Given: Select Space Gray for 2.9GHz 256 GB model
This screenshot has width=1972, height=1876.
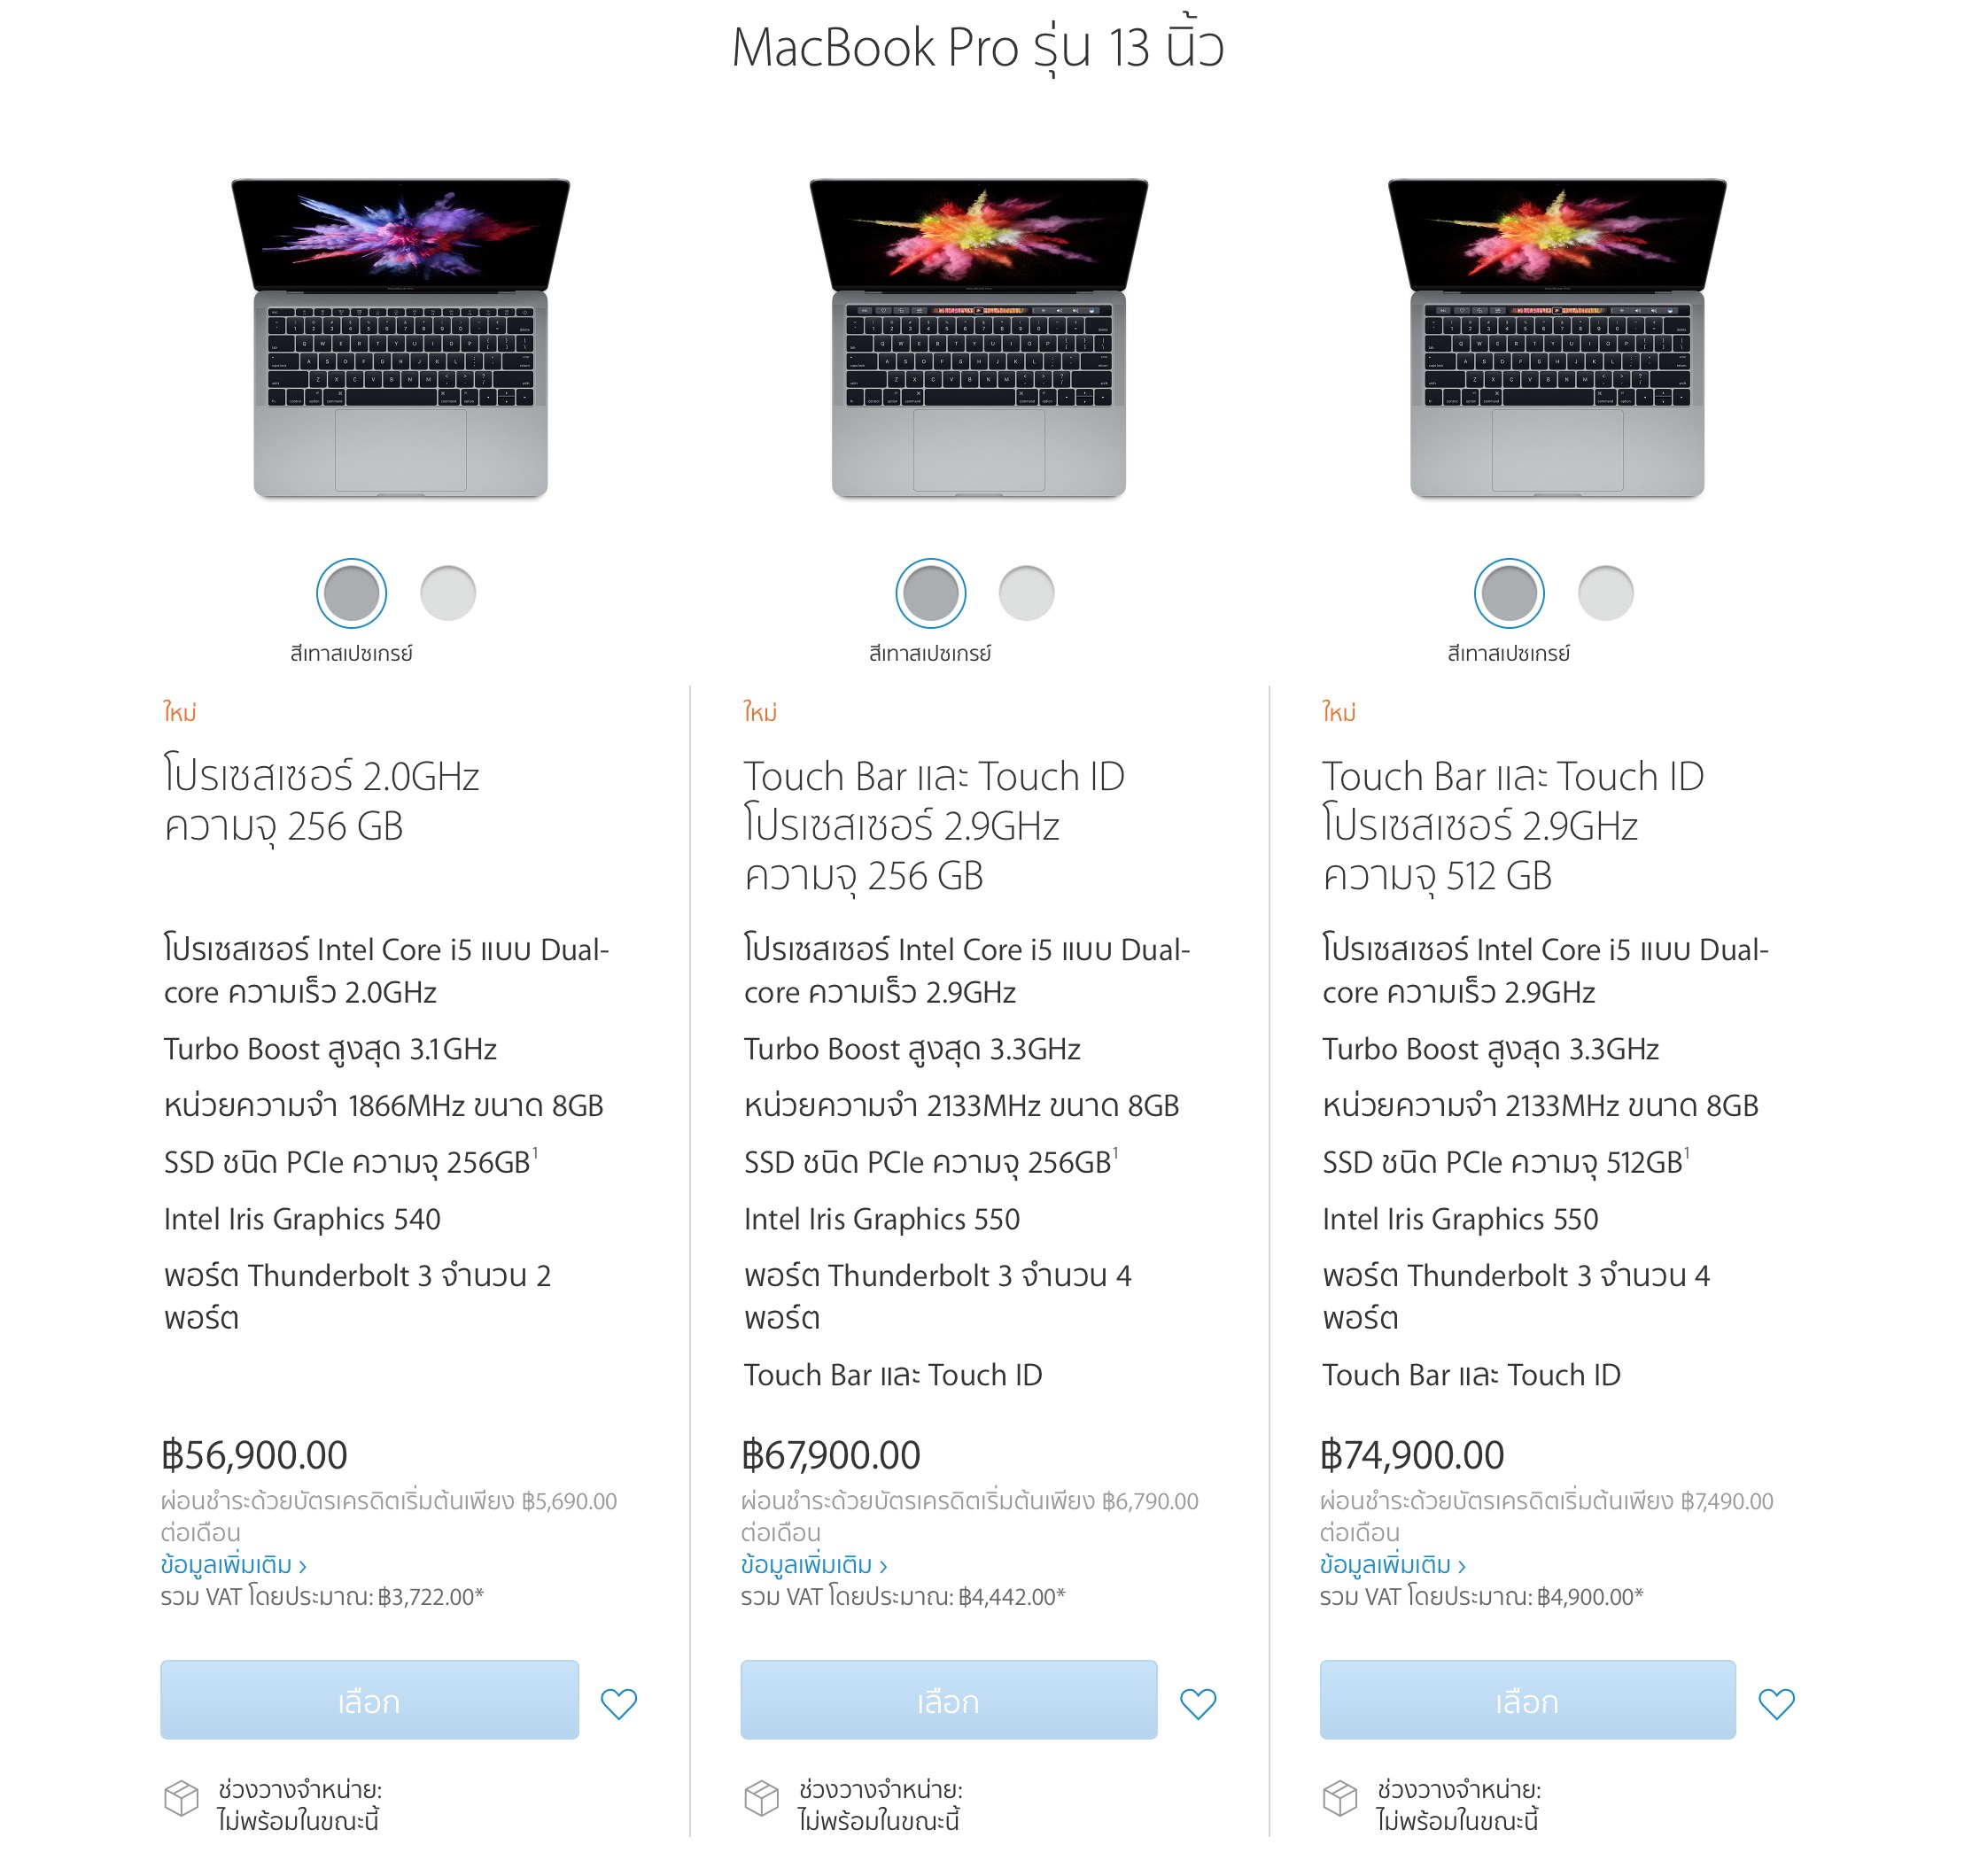Looking at the screenshot, I should [931, 593].
